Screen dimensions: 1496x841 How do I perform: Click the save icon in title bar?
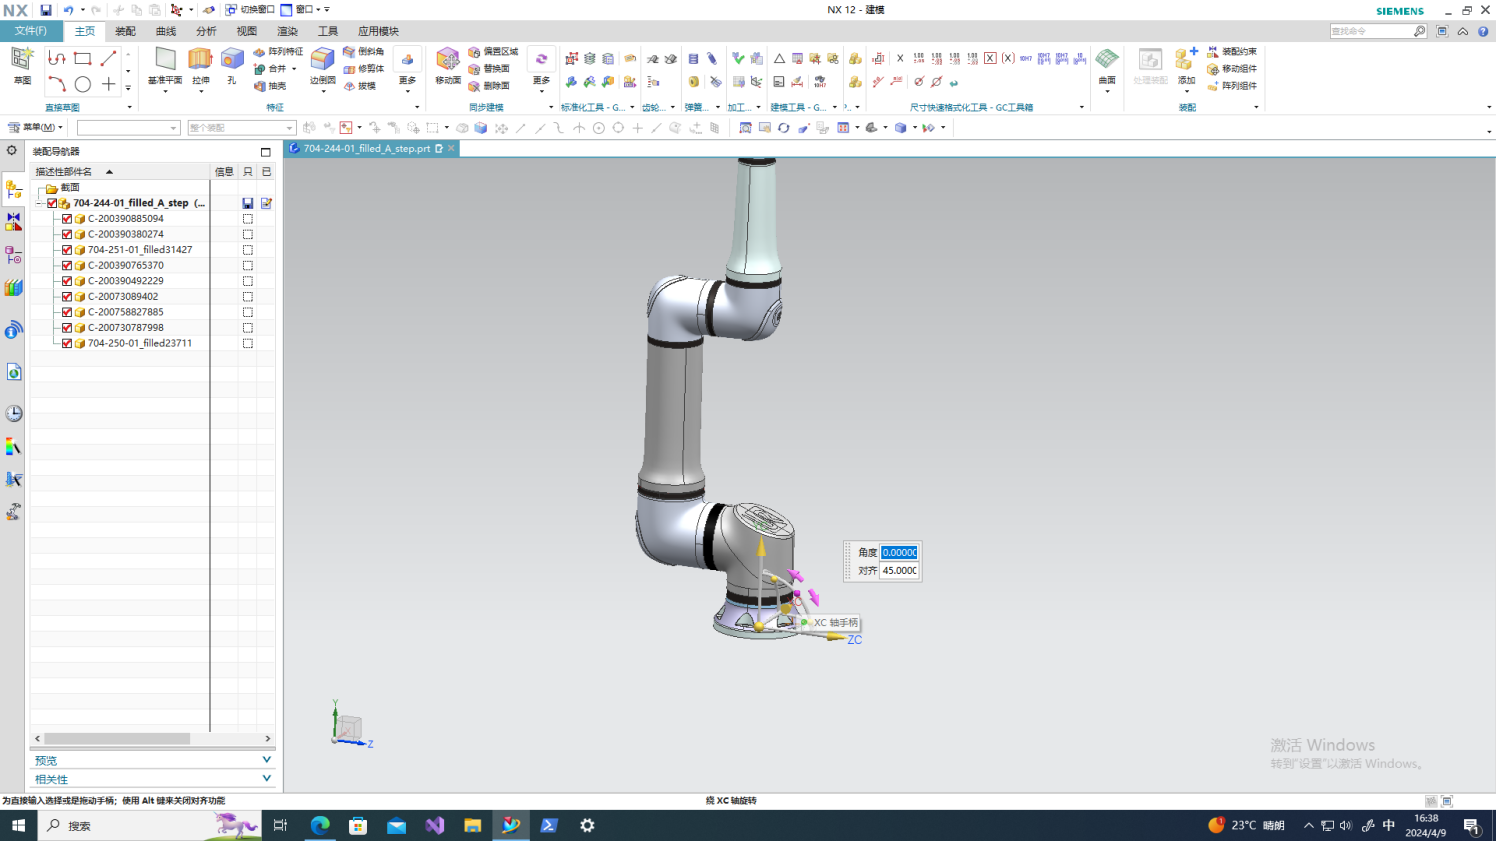point(45,10)
